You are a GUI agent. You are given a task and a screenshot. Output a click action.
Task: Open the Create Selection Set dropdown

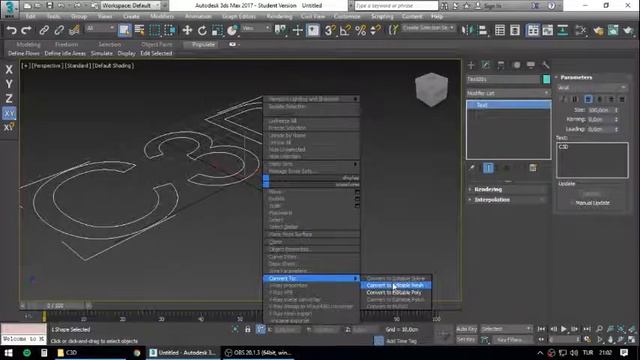[x=429, y=28]
